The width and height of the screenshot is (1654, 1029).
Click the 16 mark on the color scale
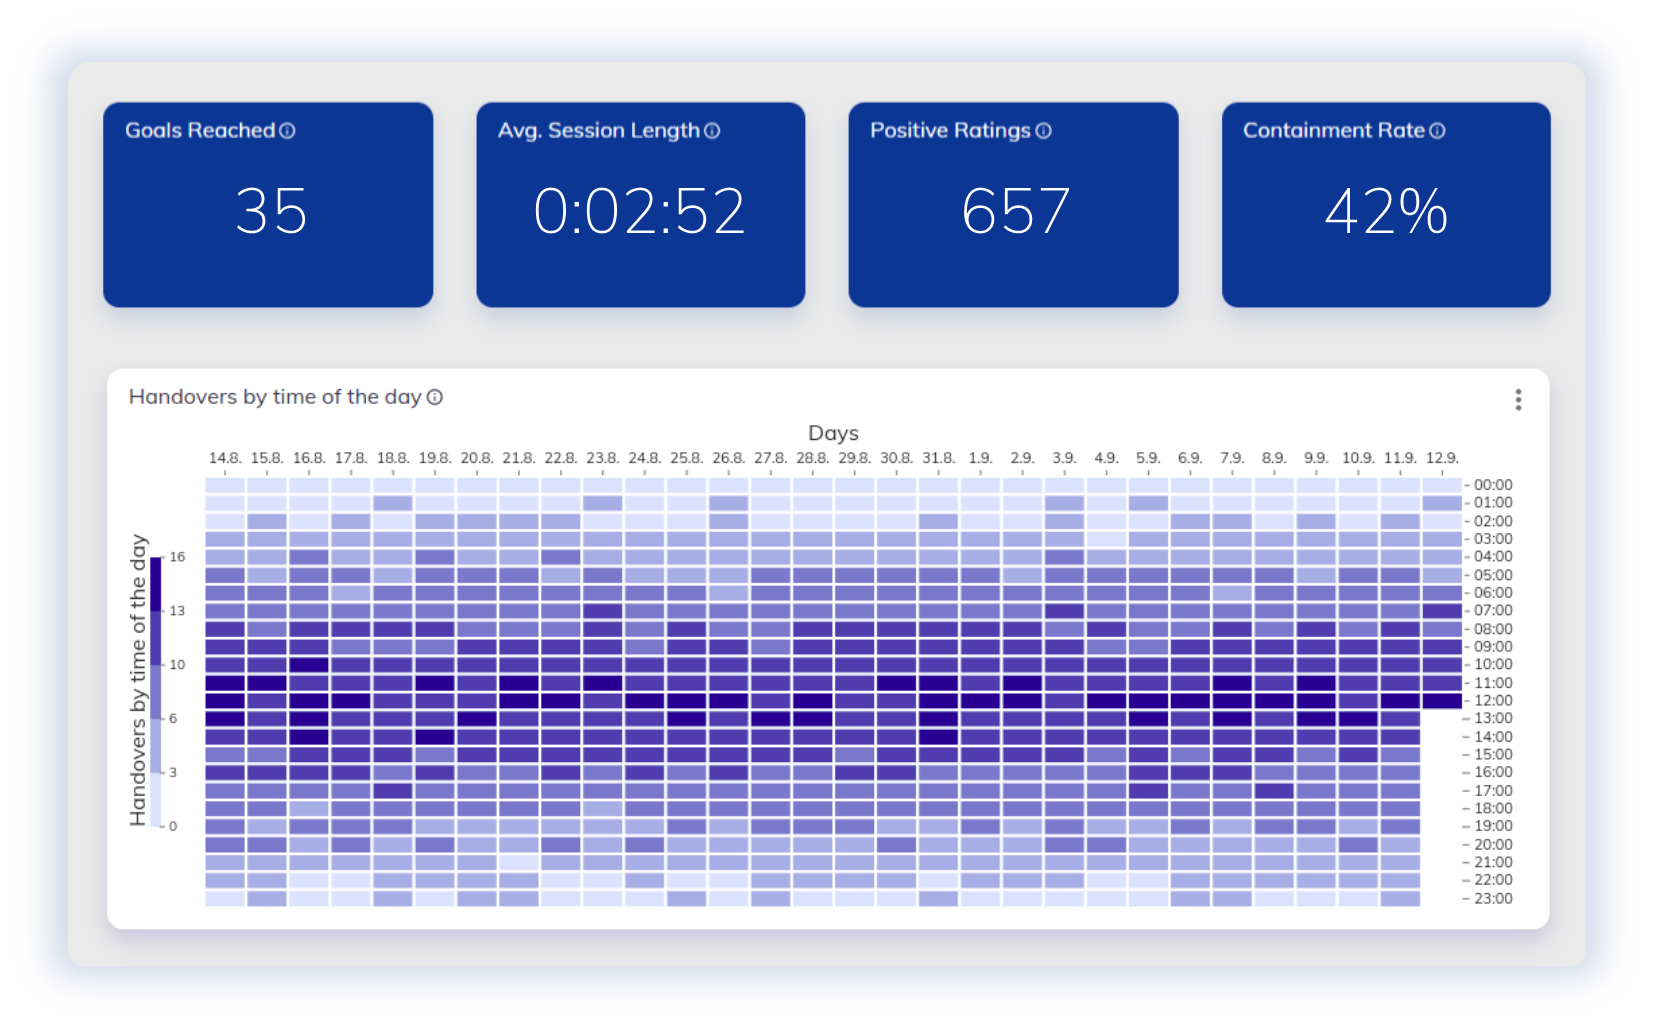[175, 557]
